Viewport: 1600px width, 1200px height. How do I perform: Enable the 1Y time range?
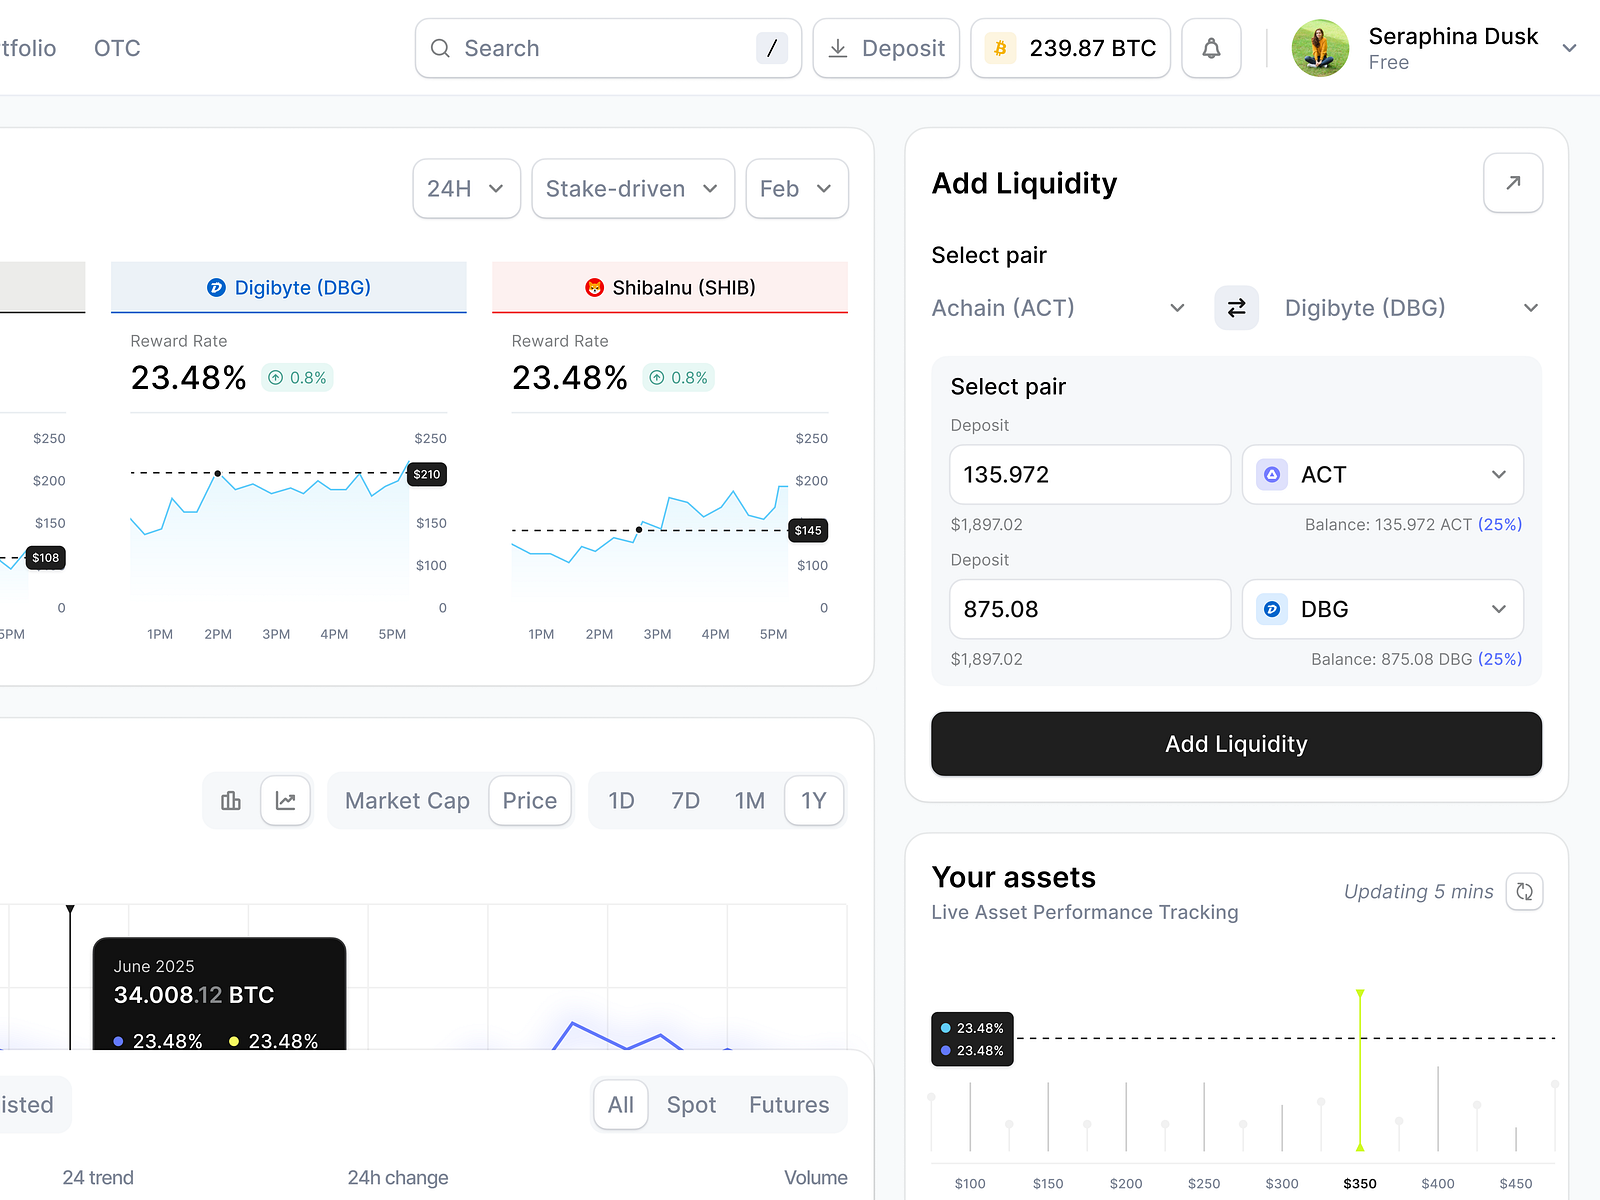[x=814, y=800]
